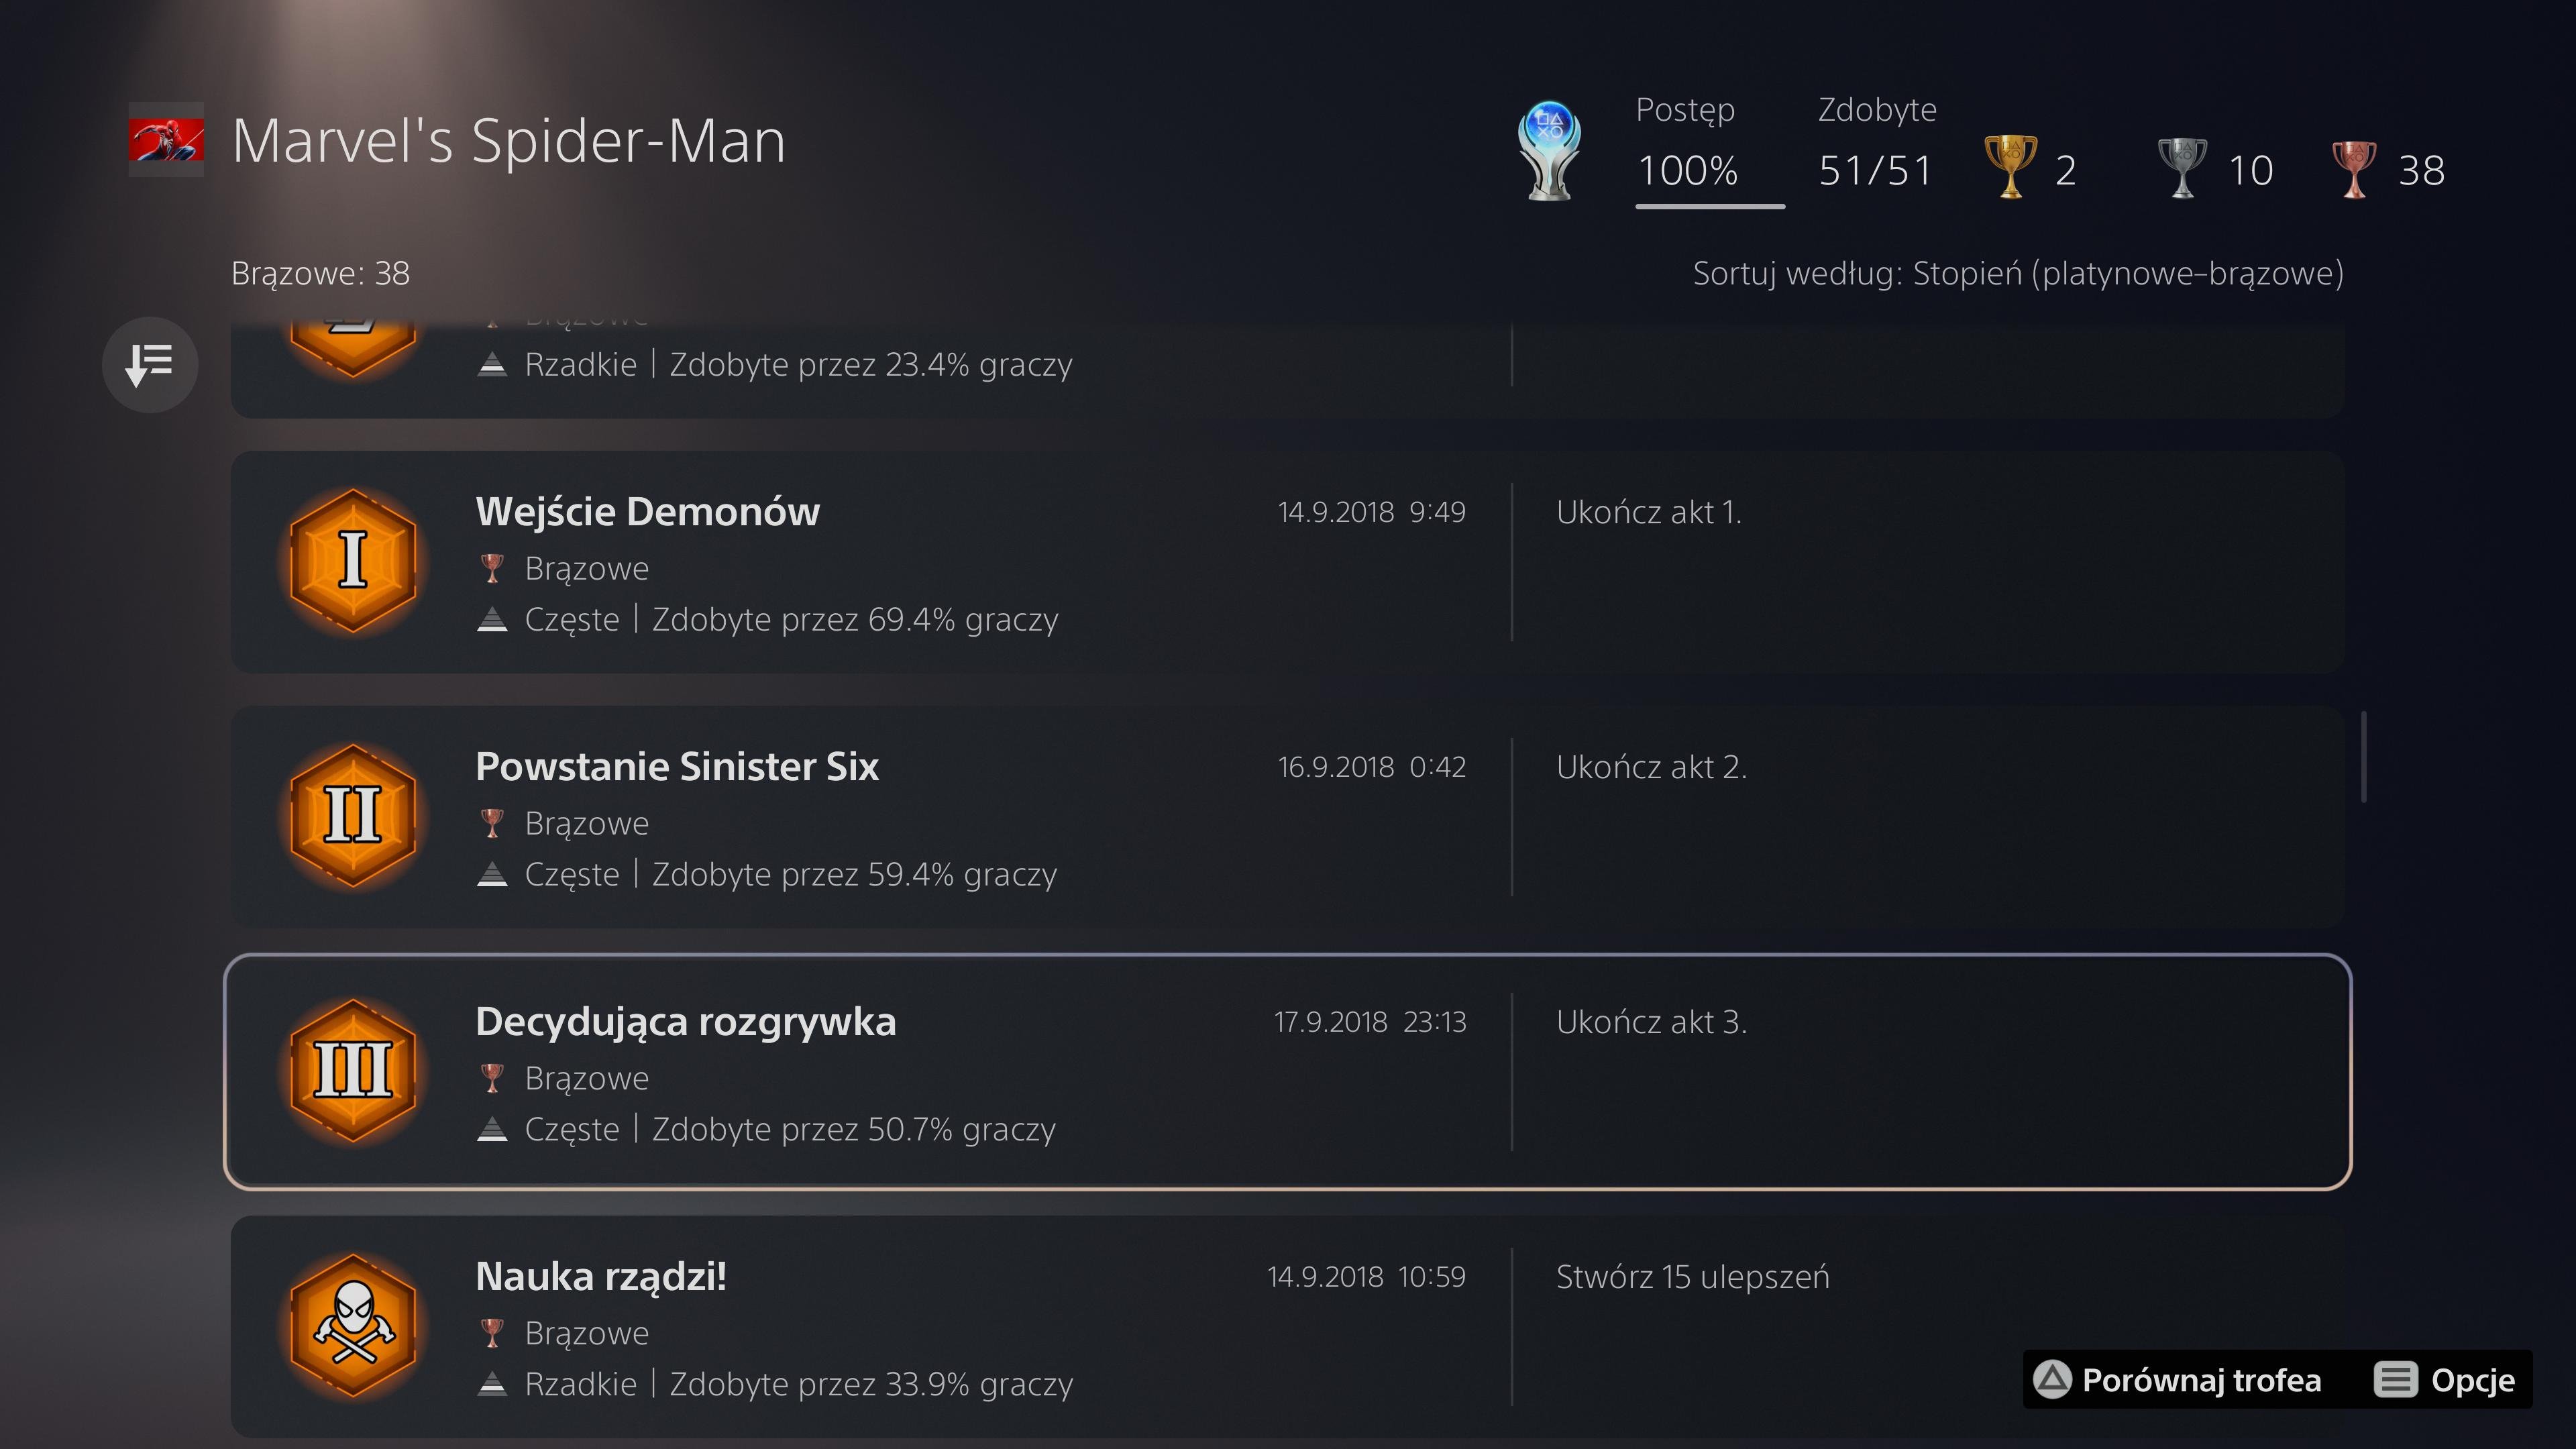Click the 100% progress bar under Postęp
Screen dimensions: 2576x1449
[1710, 206]
